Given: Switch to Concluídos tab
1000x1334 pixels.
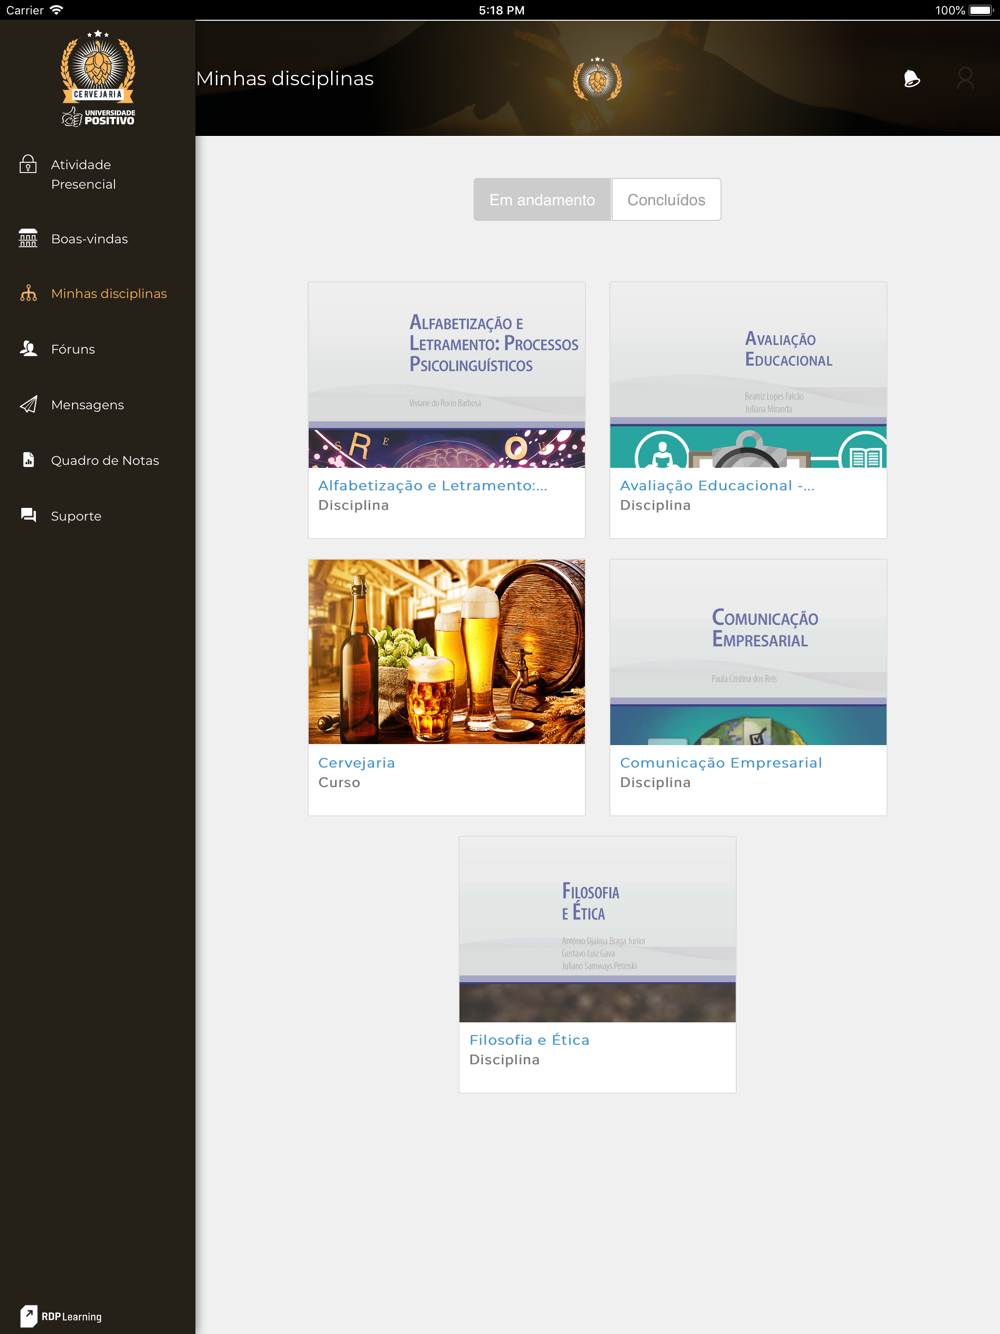Looking at the screenshot, I should tap(666, 200).
